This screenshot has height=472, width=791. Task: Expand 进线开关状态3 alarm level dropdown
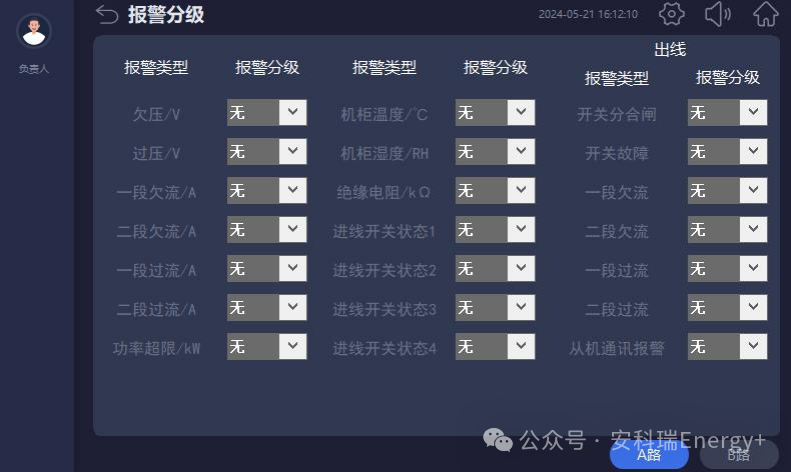pyautogui.click(x=495, y=307)
